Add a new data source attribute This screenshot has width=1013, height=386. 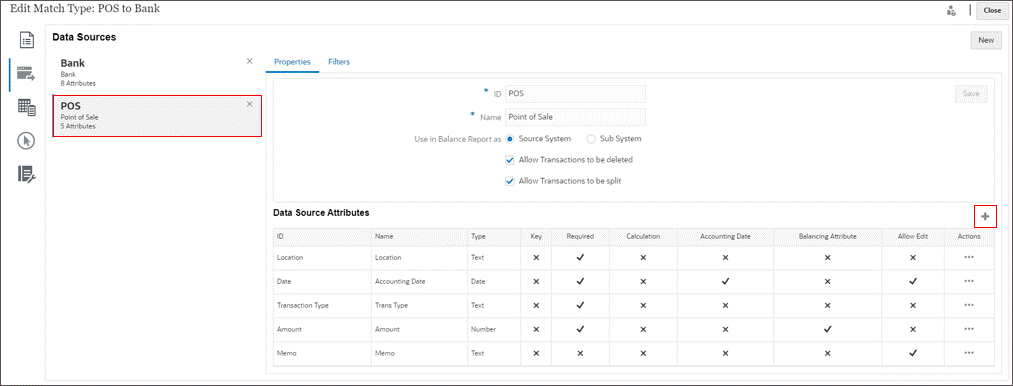click(985, 217)
